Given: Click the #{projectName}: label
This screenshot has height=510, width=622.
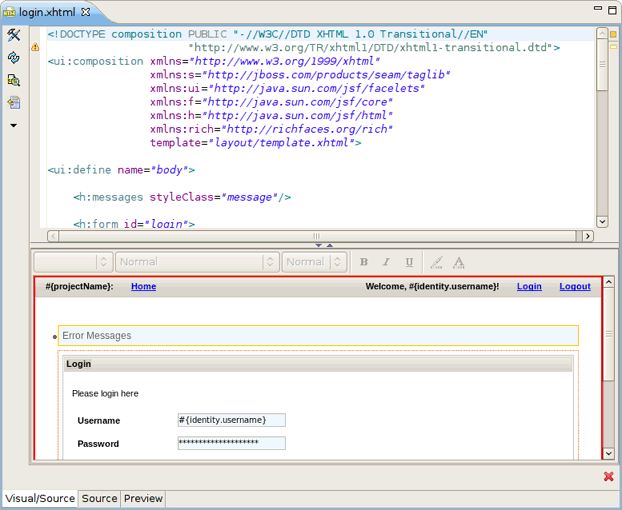Looking at the screenshot, I should coord(79,286).
